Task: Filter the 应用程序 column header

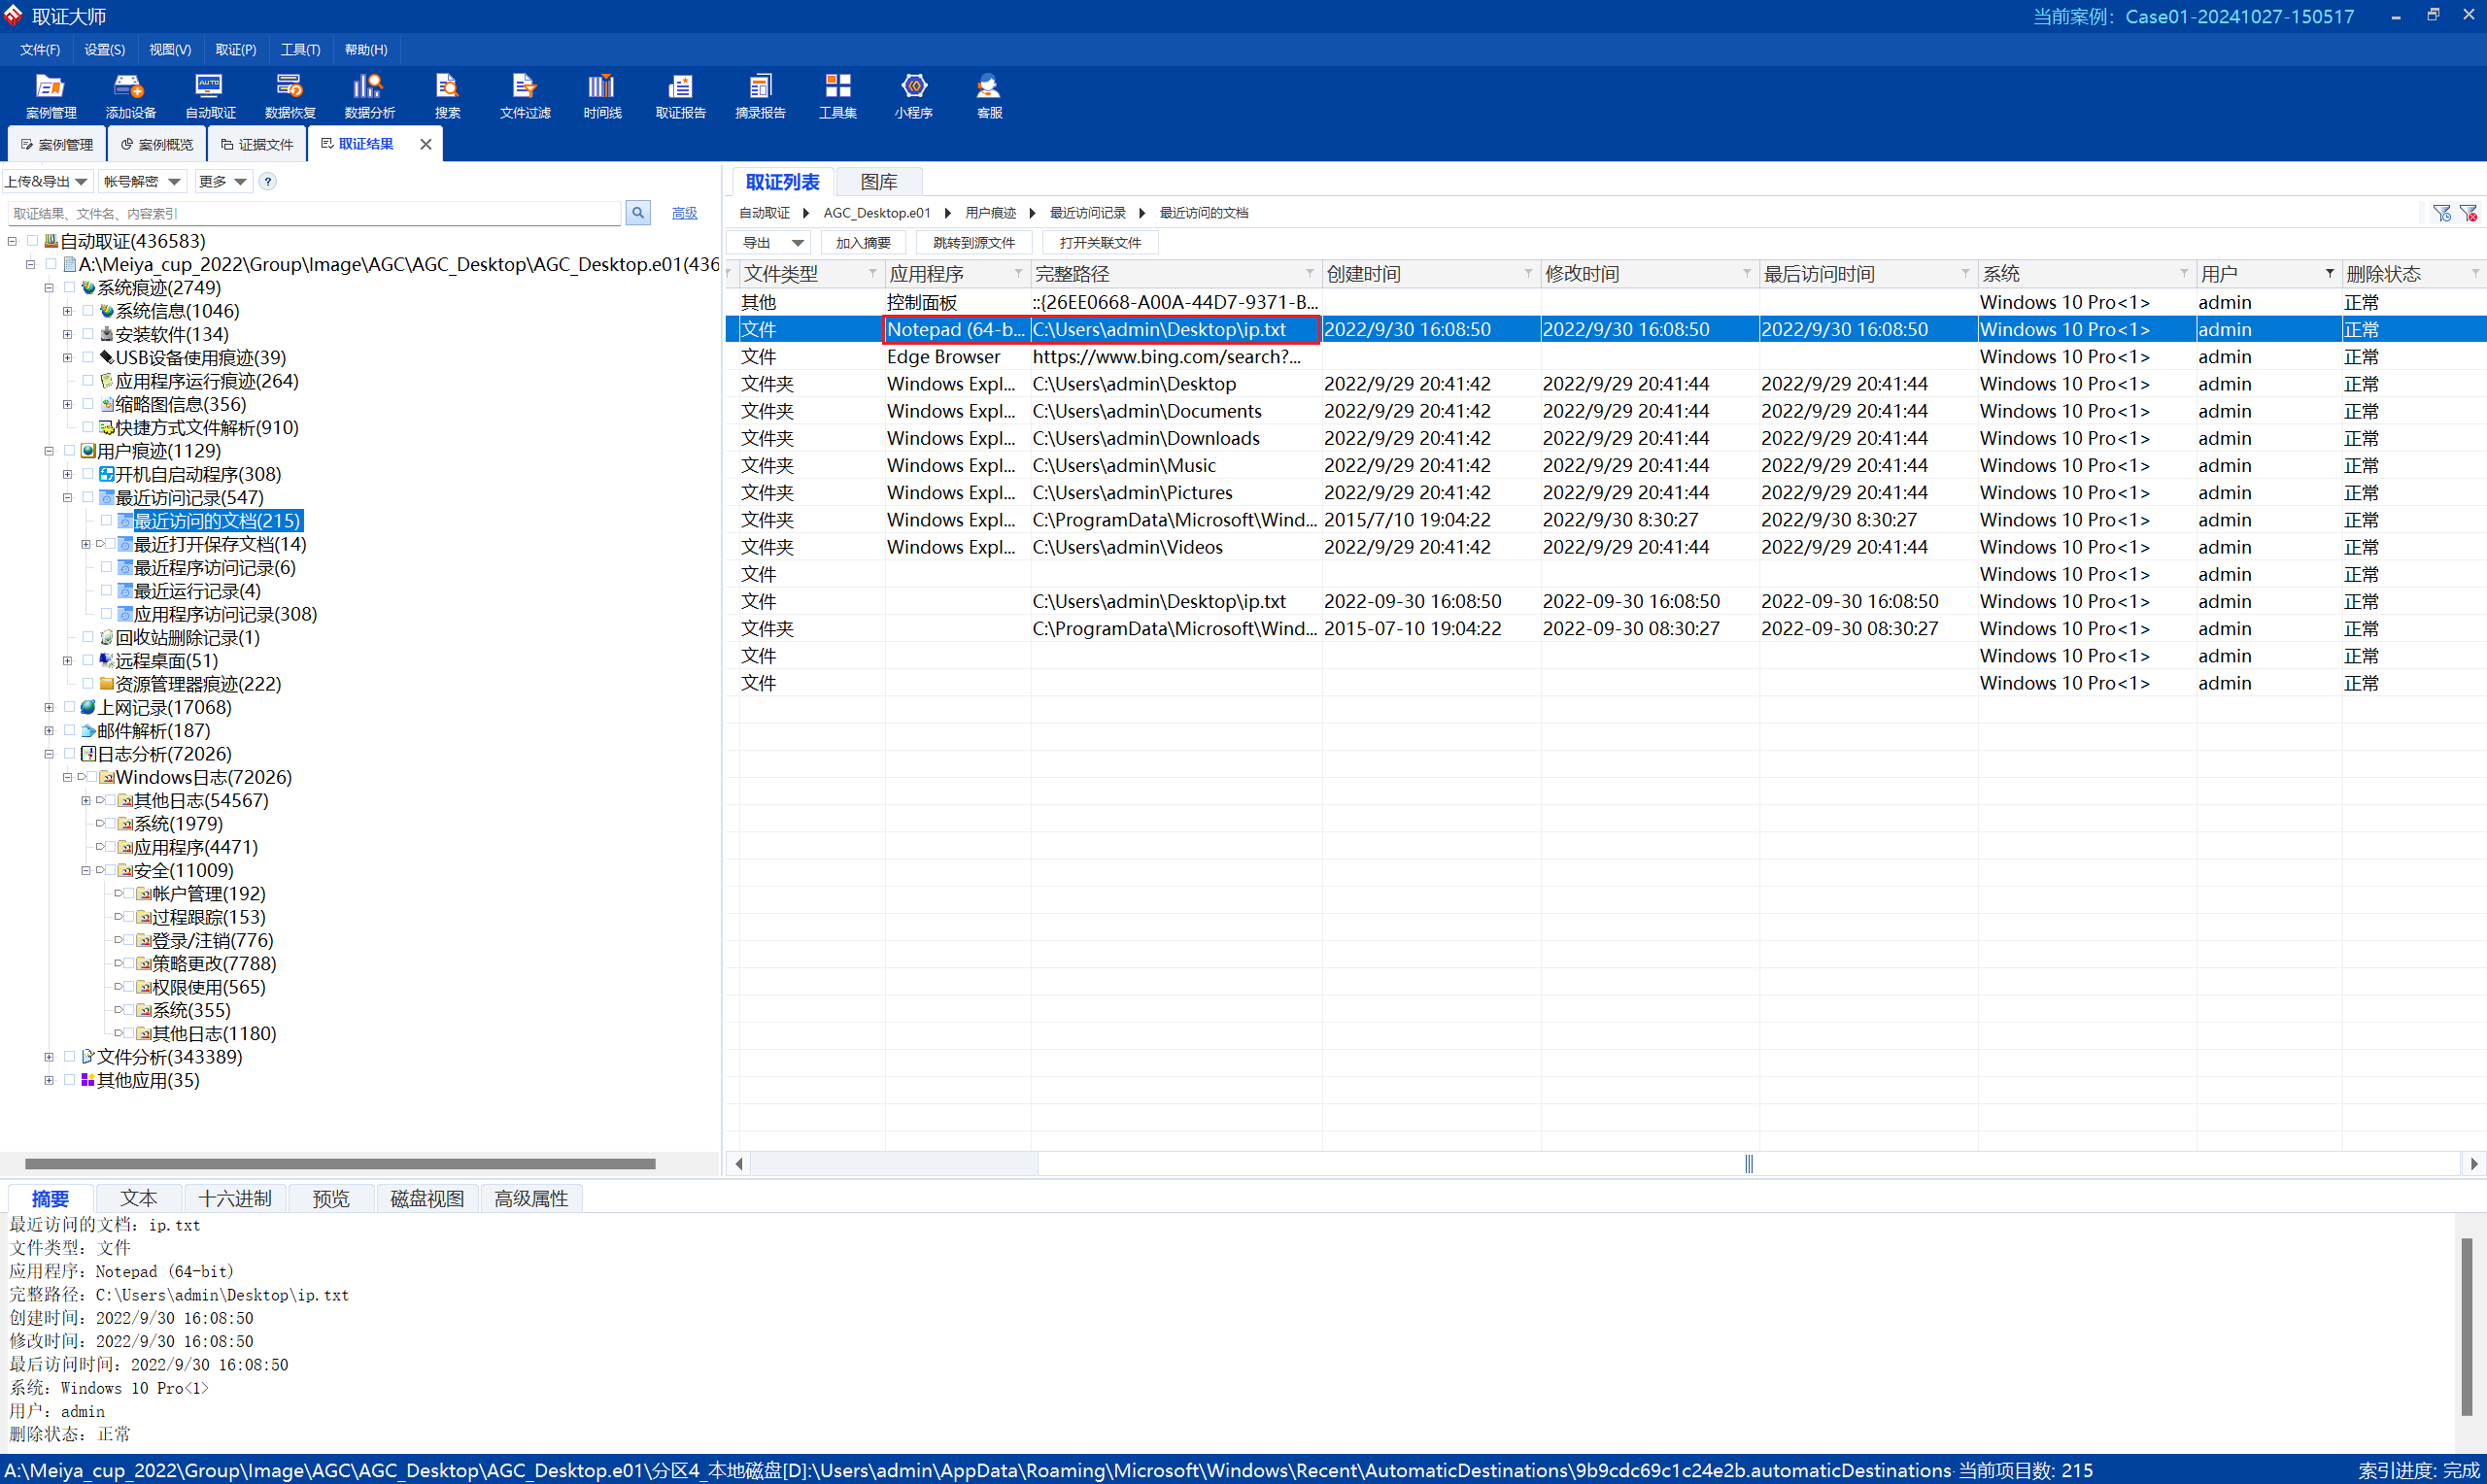Action: [1018, 273]
